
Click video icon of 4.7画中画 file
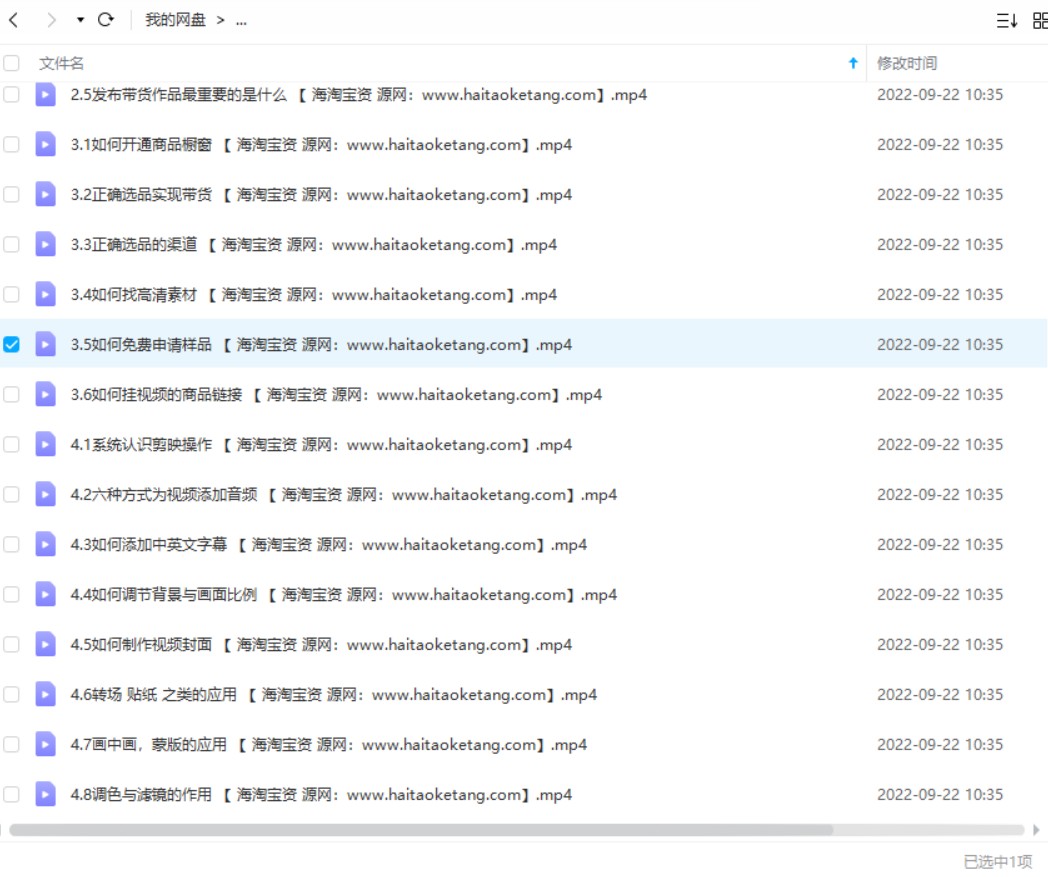tap(45, 745)
